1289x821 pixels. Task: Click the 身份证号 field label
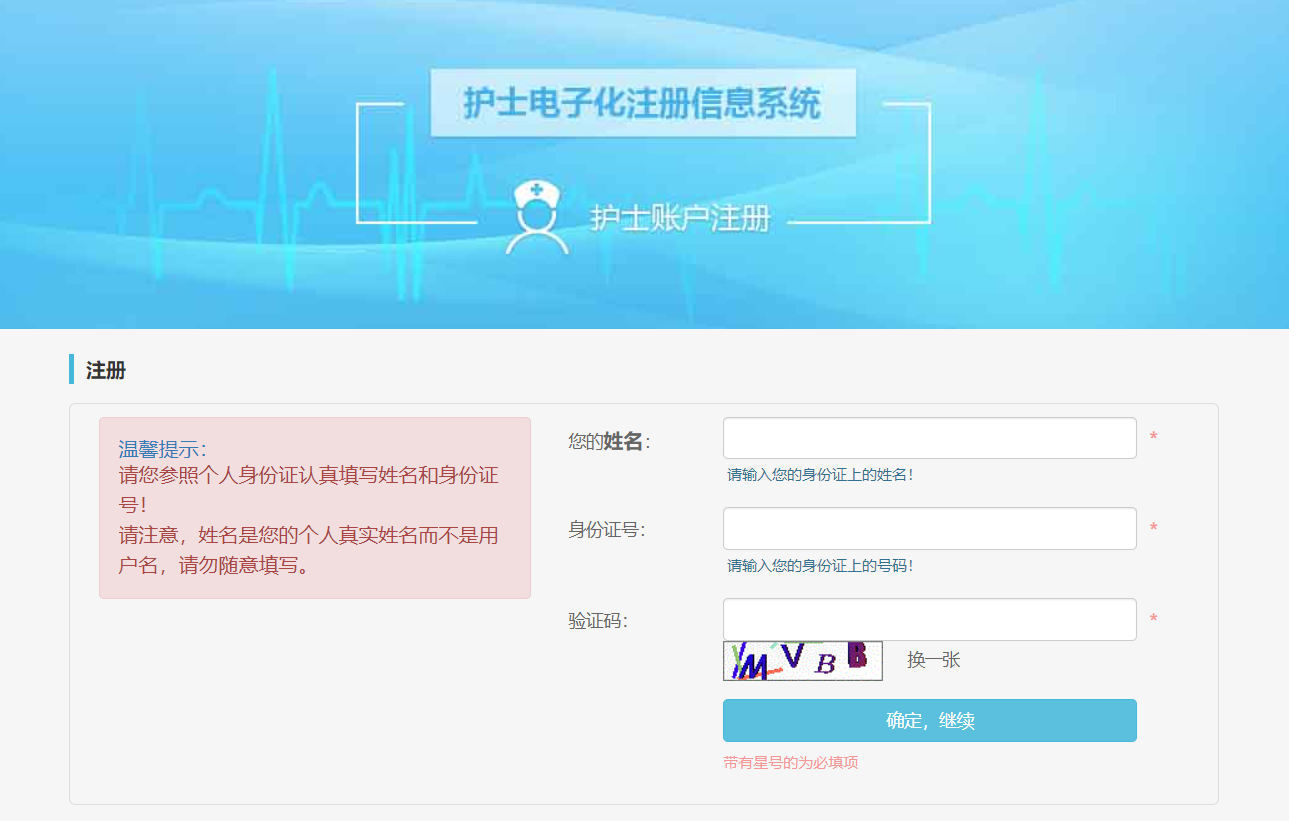pos(606,530)
